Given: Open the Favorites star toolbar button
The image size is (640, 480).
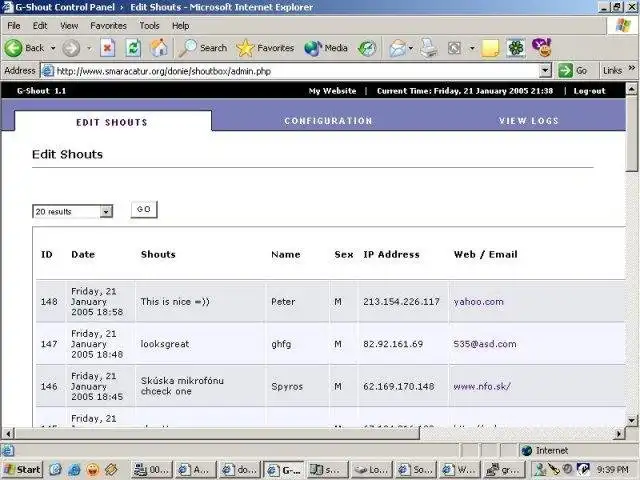Looking at the screenshot, I should click(x=265, y=48).
